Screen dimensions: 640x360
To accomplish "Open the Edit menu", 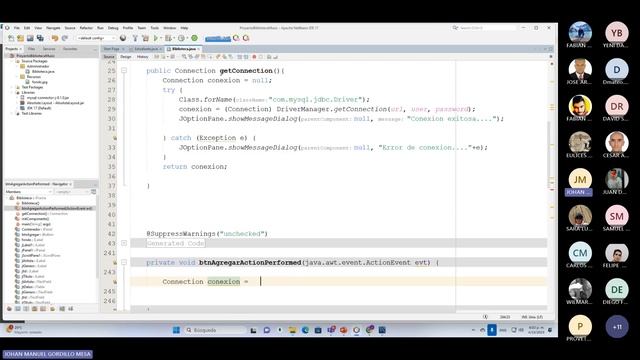I will (27, 28).
